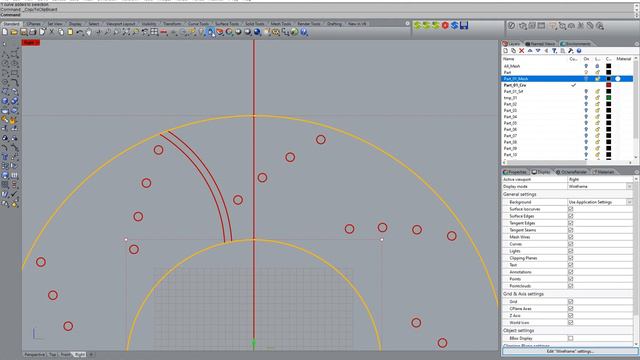Select the Rectangle tool in left sidebar

pos(14,73)
